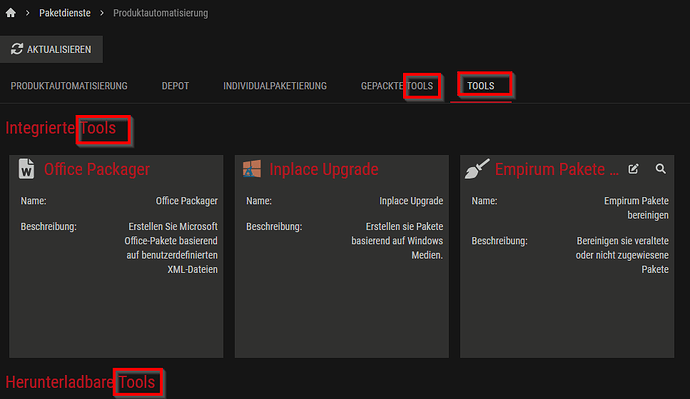Click the broom icon for Empirum Pakete

tap(477, 169)
